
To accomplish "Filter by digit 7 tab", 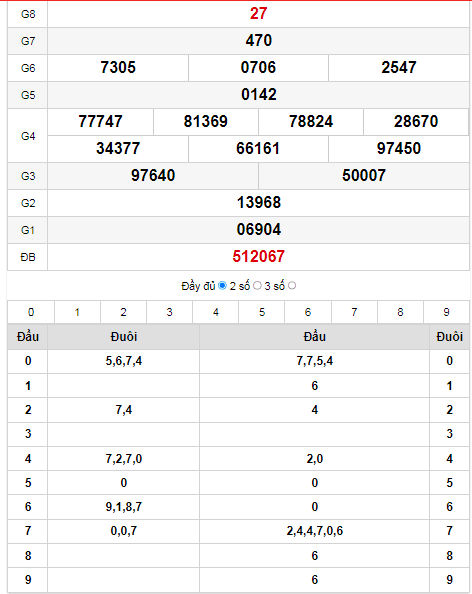I will point(354,312).
